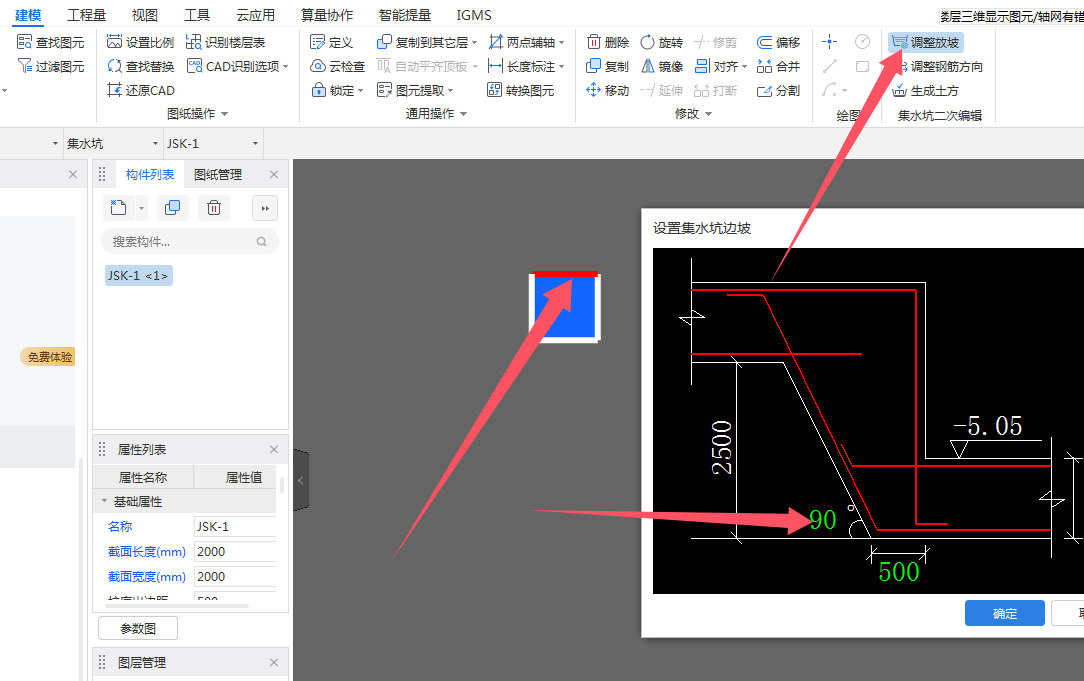Close the 属性列表 panel
This screenshot has width=1084, height=681.
274,449
